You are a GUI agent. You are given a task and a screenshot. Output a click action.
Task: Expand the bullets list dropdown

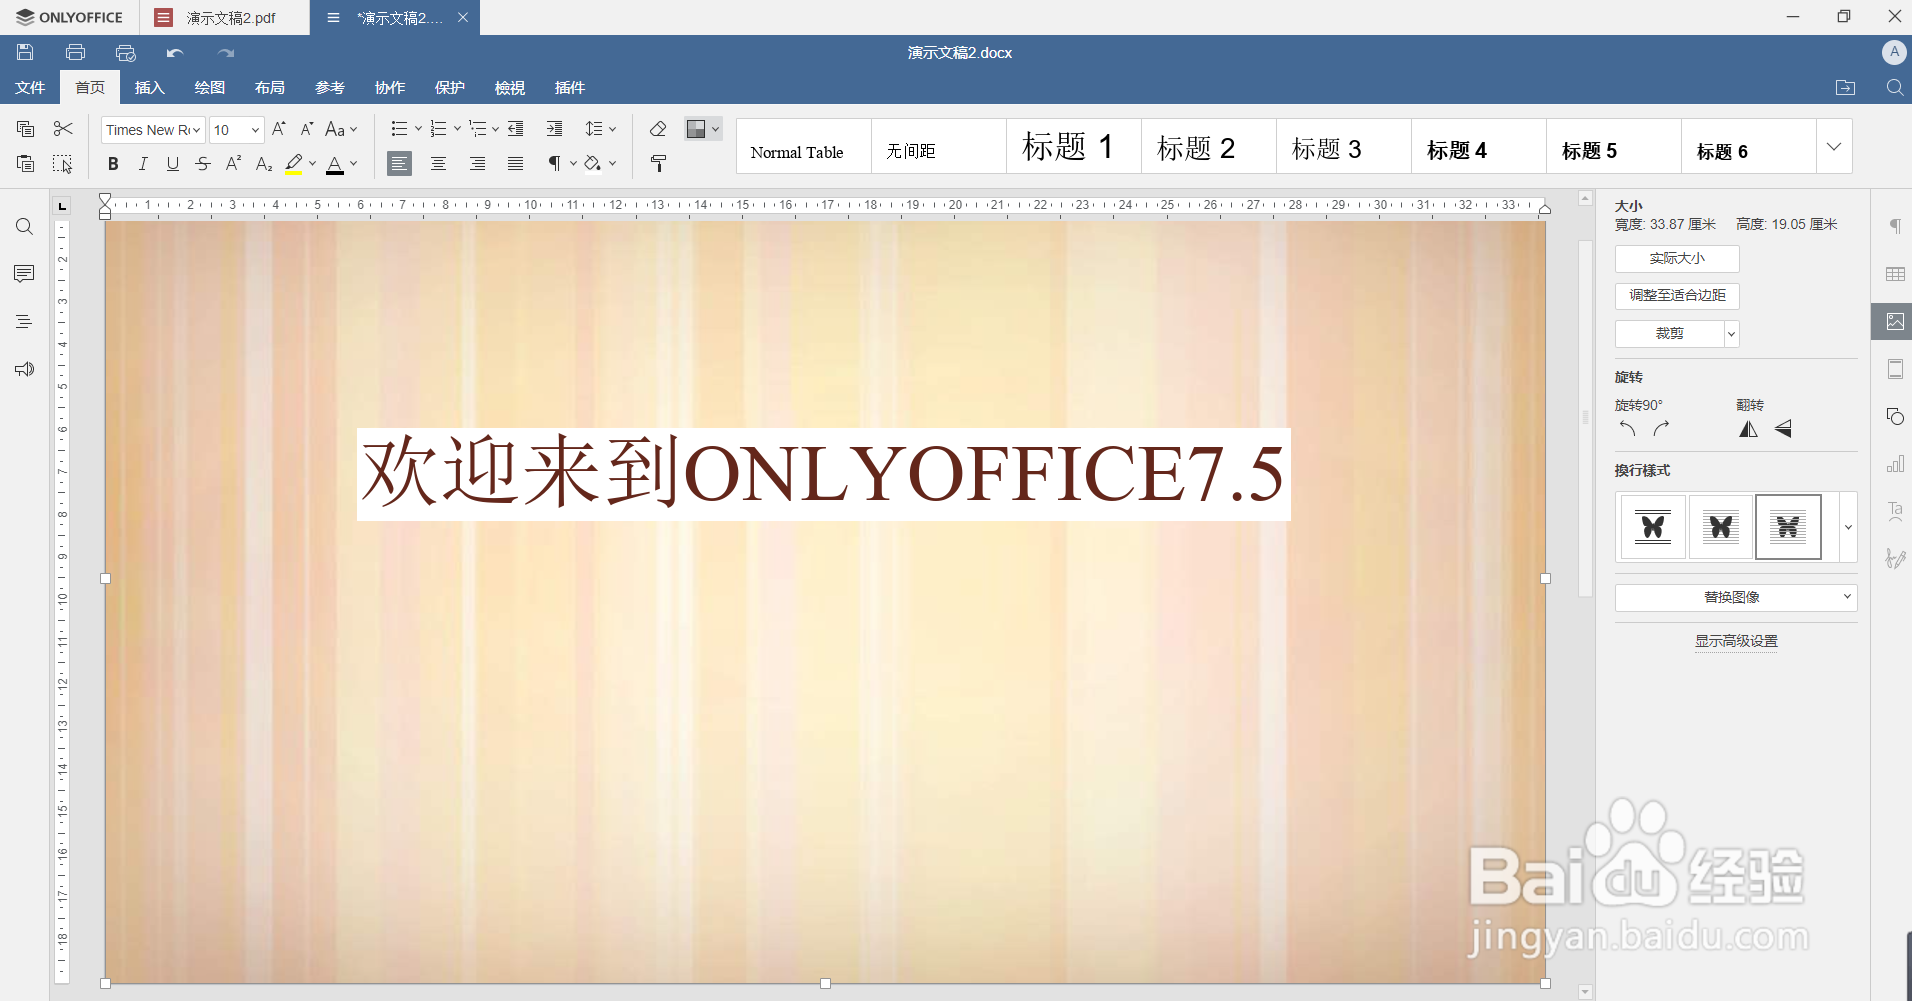tap(418, 129)
